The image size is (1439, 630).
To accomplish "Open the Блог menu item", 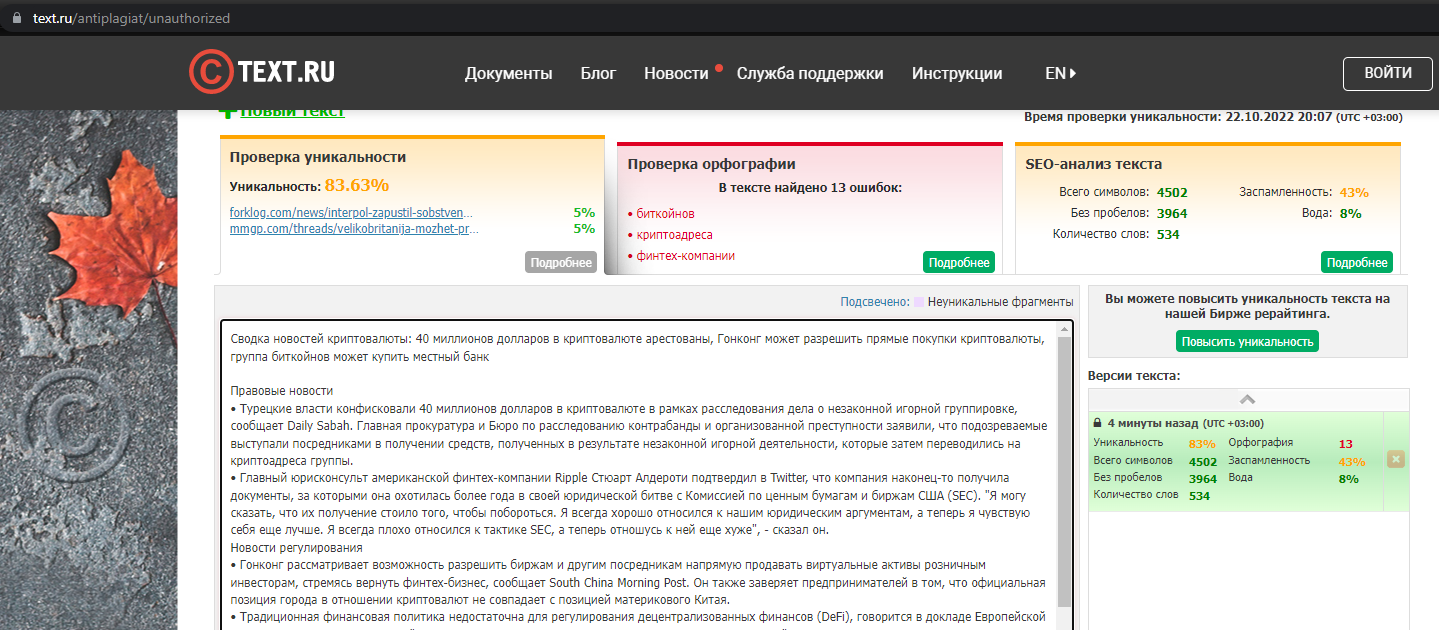I will pyautogui.click(x=598, y=73).
